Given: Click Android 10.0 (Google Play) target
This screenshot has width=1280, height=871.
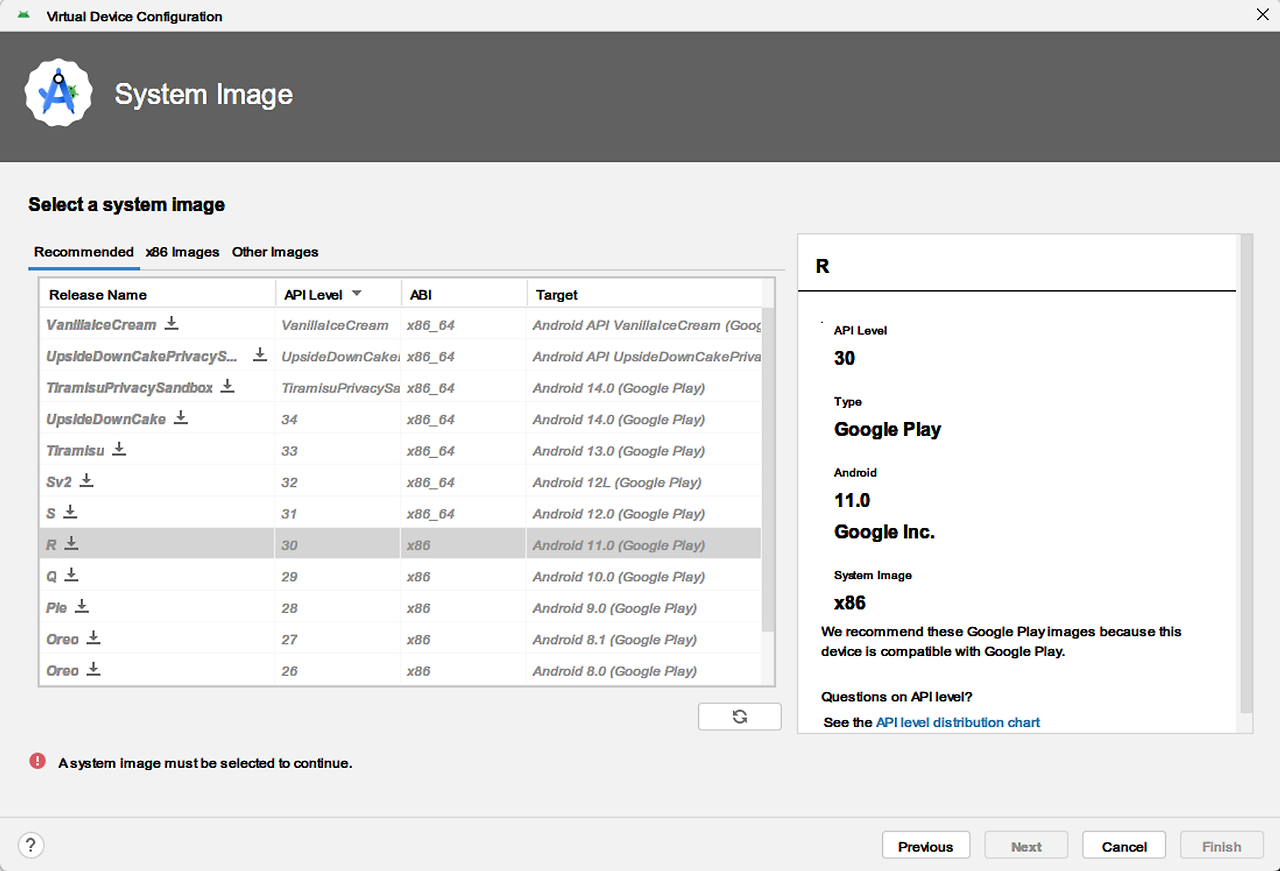Looking at the screenshot, I should click(618, 577).
